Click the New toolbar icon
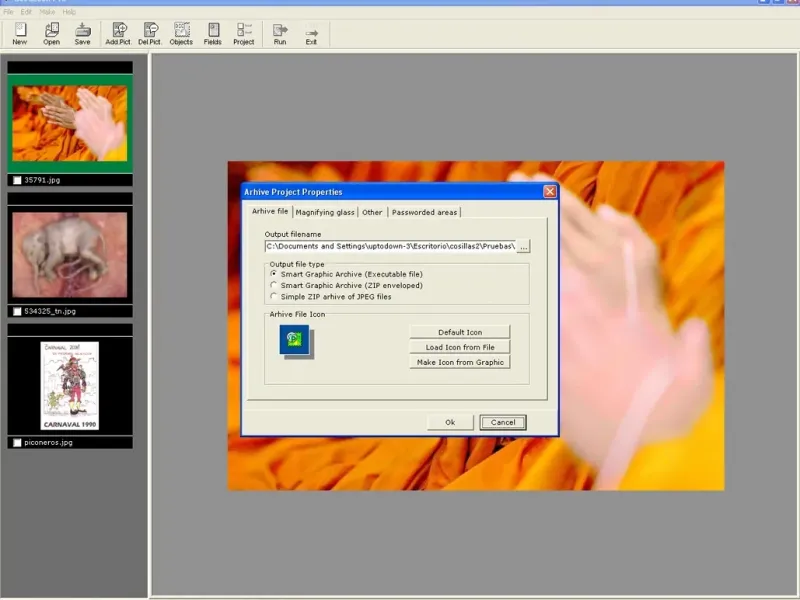800x600 pixels. point(20,34)
